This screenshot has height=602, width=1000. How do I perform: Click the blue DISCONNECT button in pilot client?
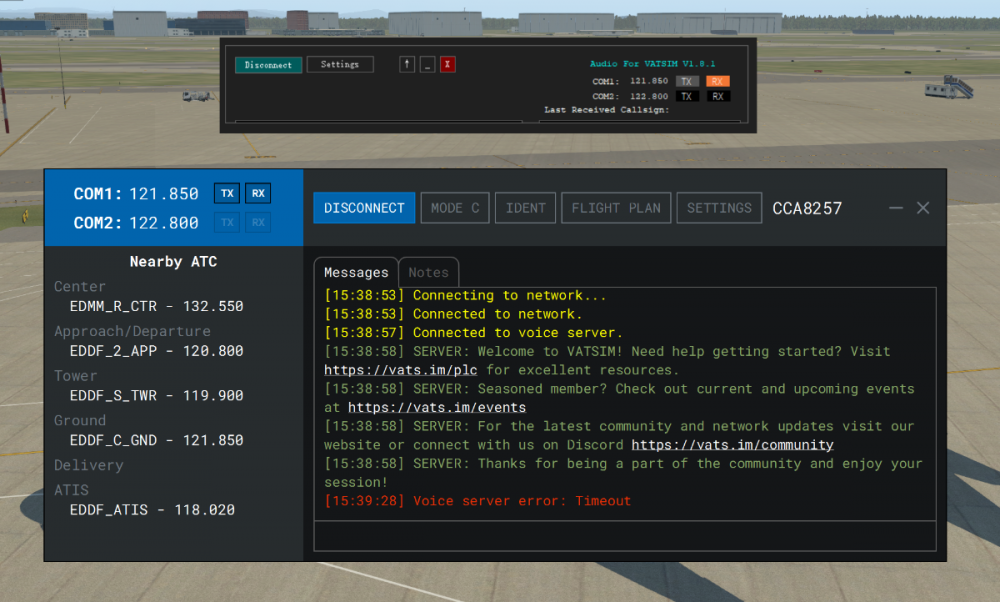click(x=364, y=208)
